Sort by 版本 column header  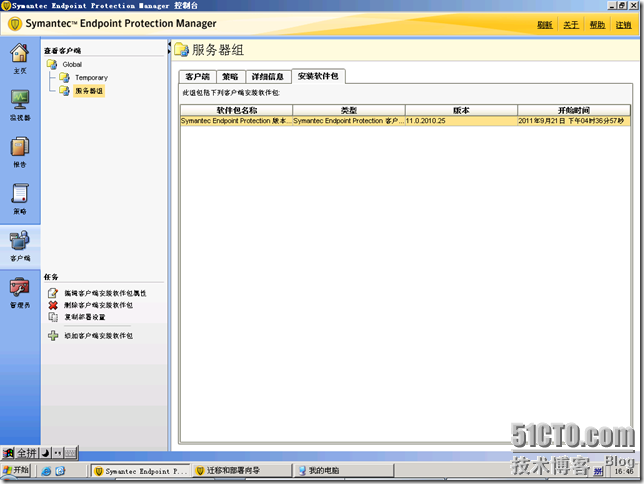461,110
